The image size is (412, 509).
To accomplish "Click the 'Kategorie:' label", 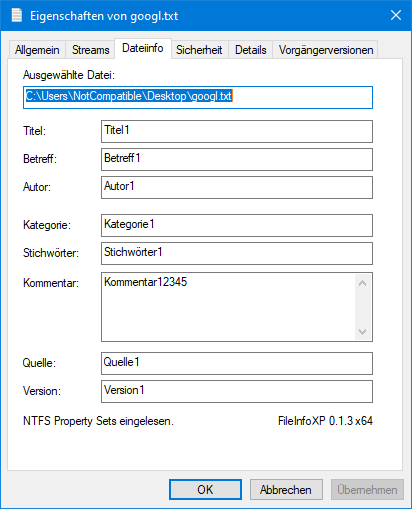I will coord(47,225).
